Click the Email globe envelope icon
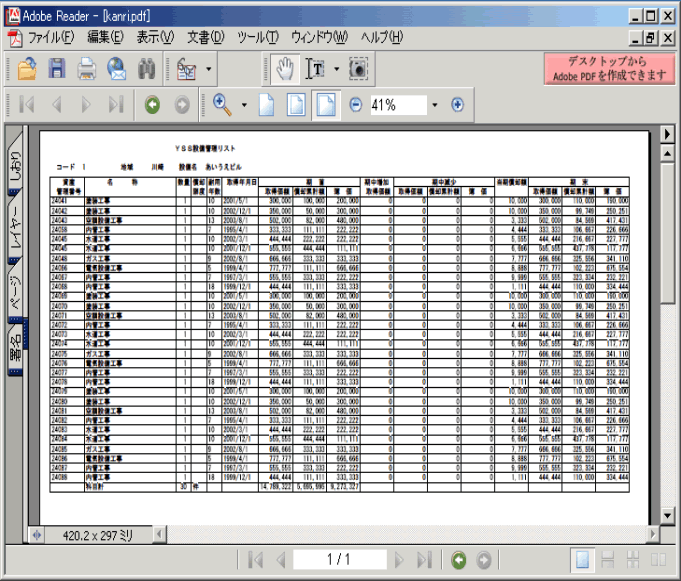Viewport: 681px width, 581px height. [116, 69]
